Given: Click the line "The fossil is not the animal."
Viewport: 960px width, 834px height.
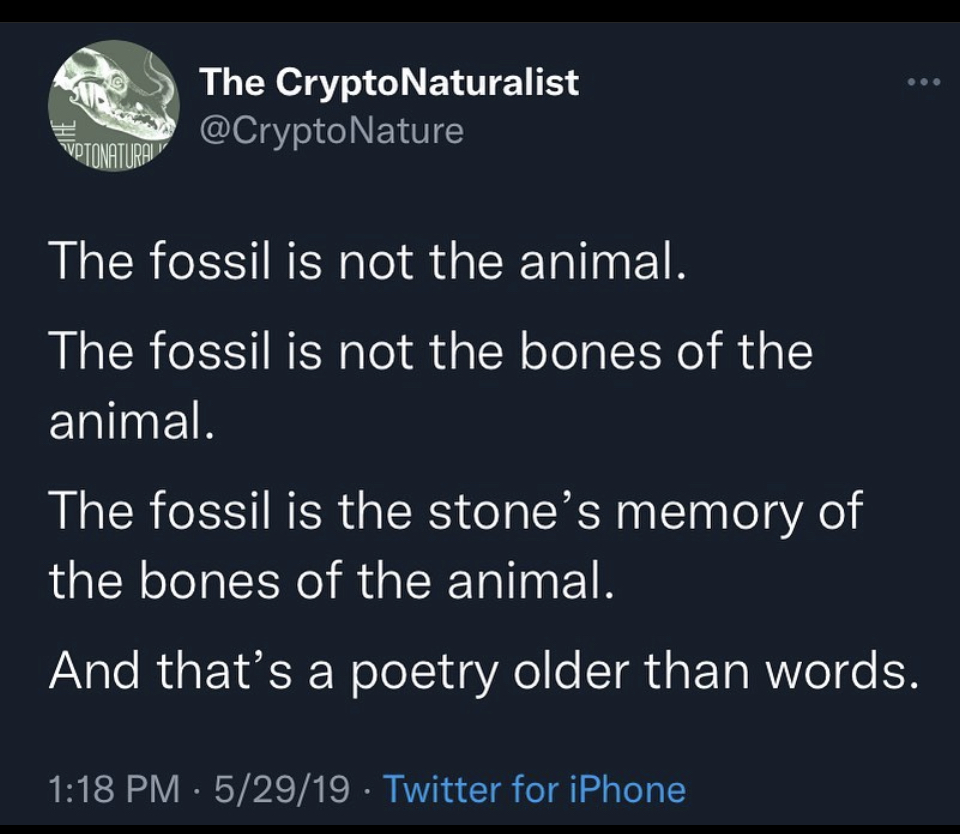Looking at the screenshot, I should click(366, 264).
